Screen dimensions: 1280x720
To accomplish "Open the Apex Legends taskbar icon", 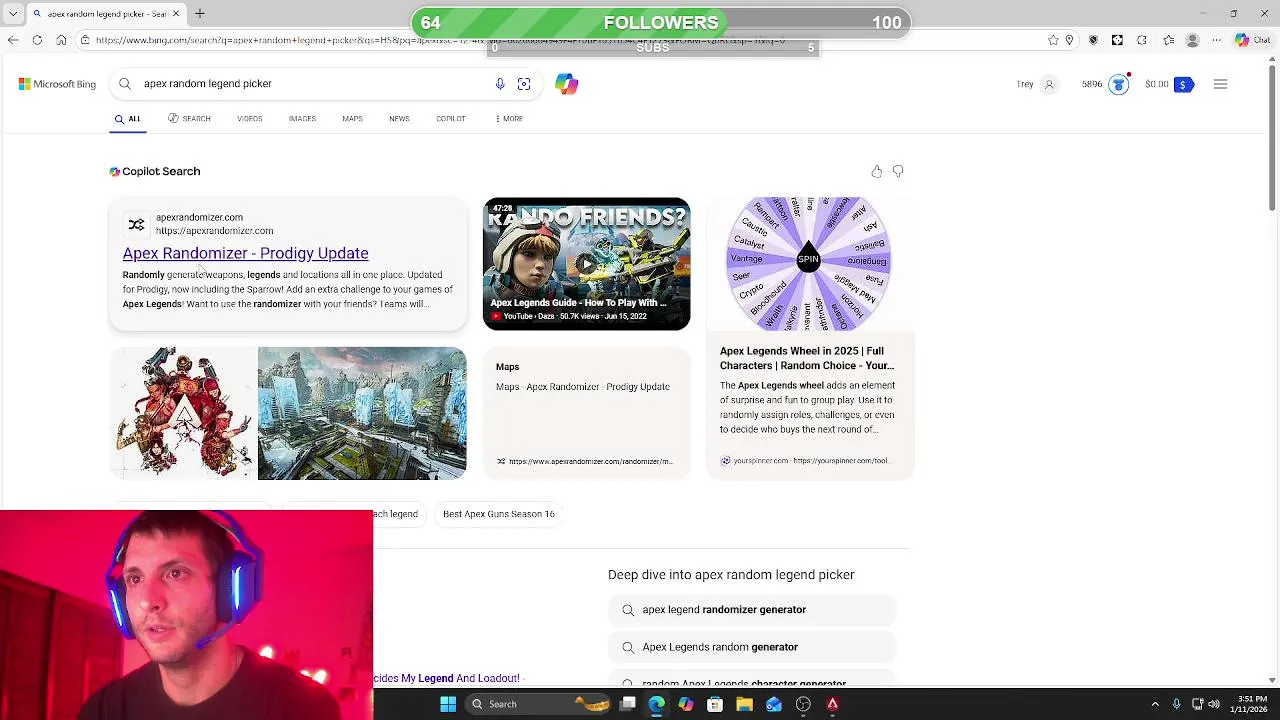I will [832, 704].
